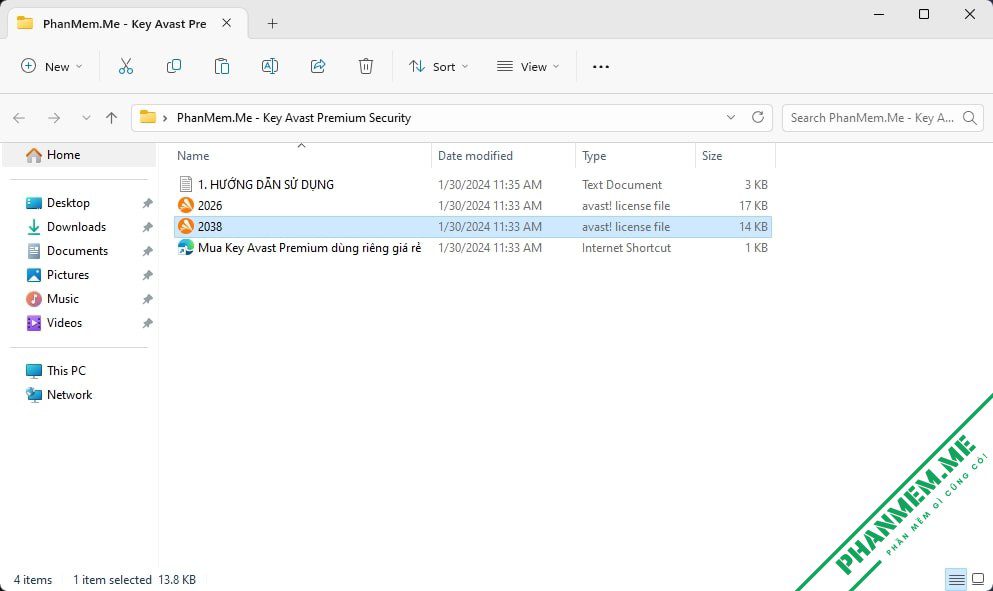
Task: Select Network in navigation pane
Action: pyautogui.click(x=69, y=395)
